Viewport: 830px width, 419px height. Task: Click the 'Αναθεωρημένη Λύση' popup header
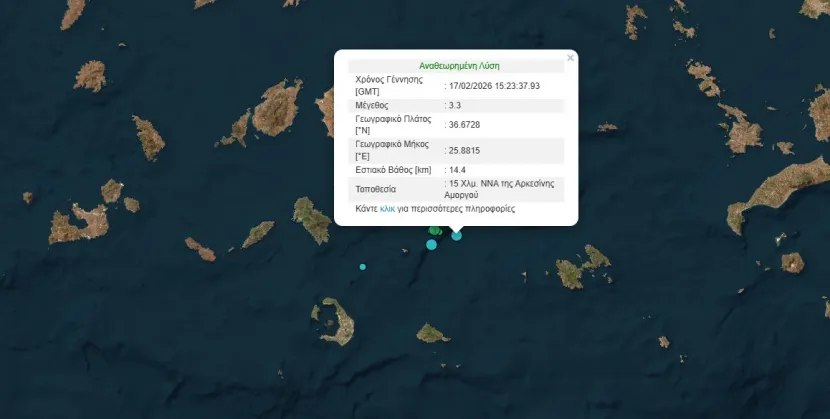(x=459, y=66)
